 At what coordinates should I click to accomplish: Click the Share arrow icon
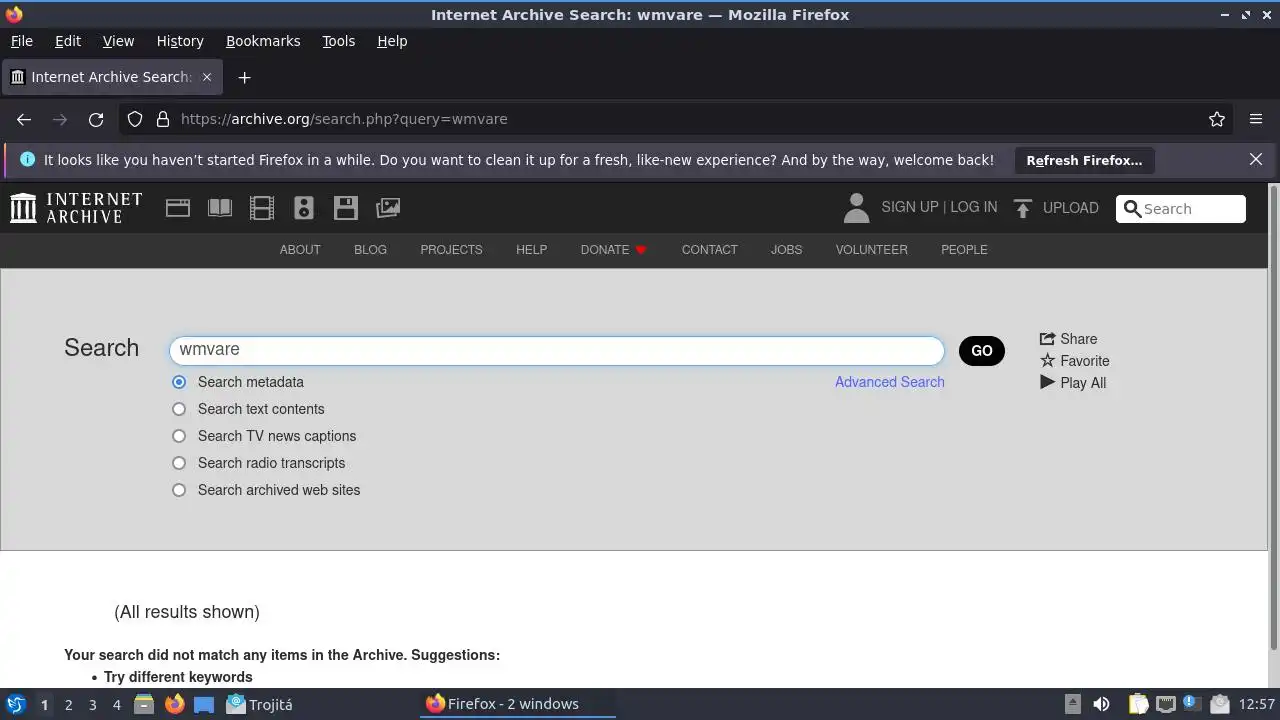click(x=1047, y=339)
